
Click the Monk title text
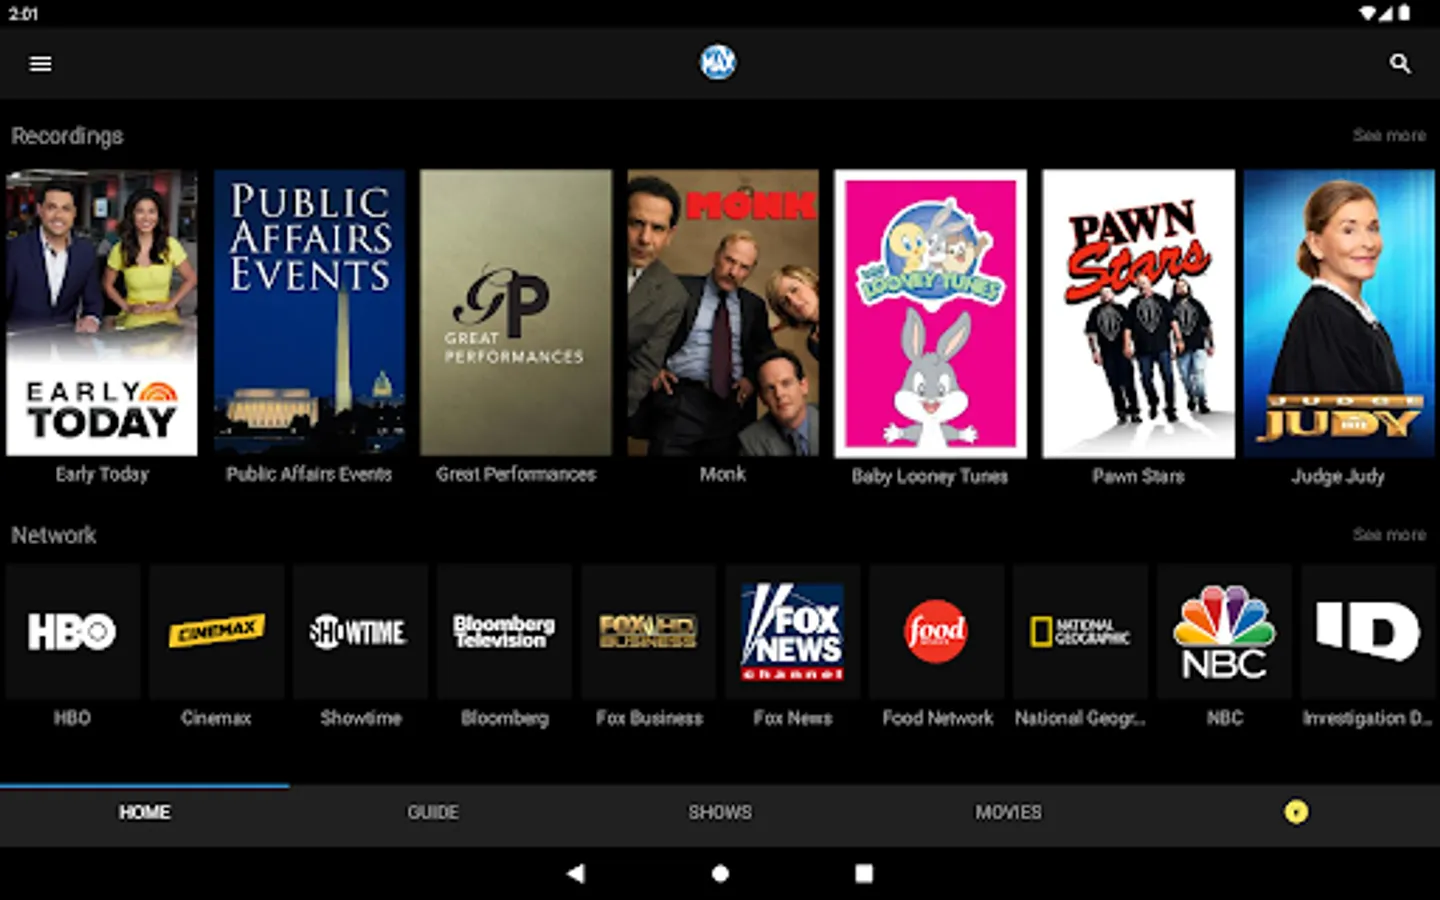click(723, 474)
